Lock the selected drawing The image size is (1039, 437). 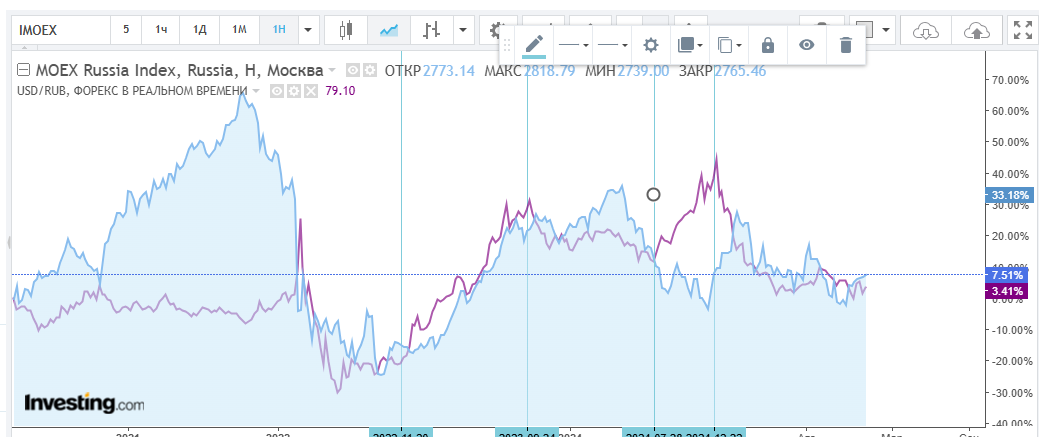tap(767, 45)
